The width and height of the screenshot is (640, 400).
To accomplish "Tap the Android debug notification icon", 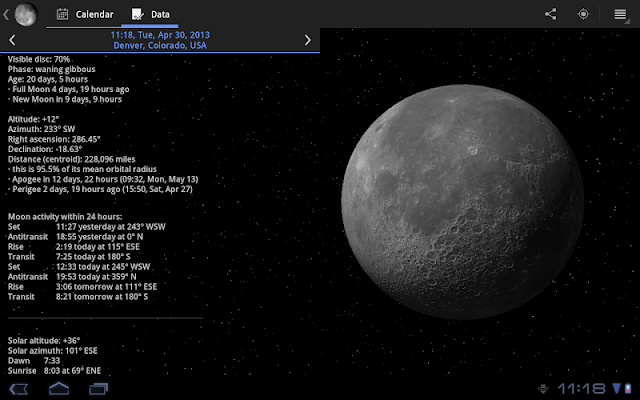I will [543, 389].
